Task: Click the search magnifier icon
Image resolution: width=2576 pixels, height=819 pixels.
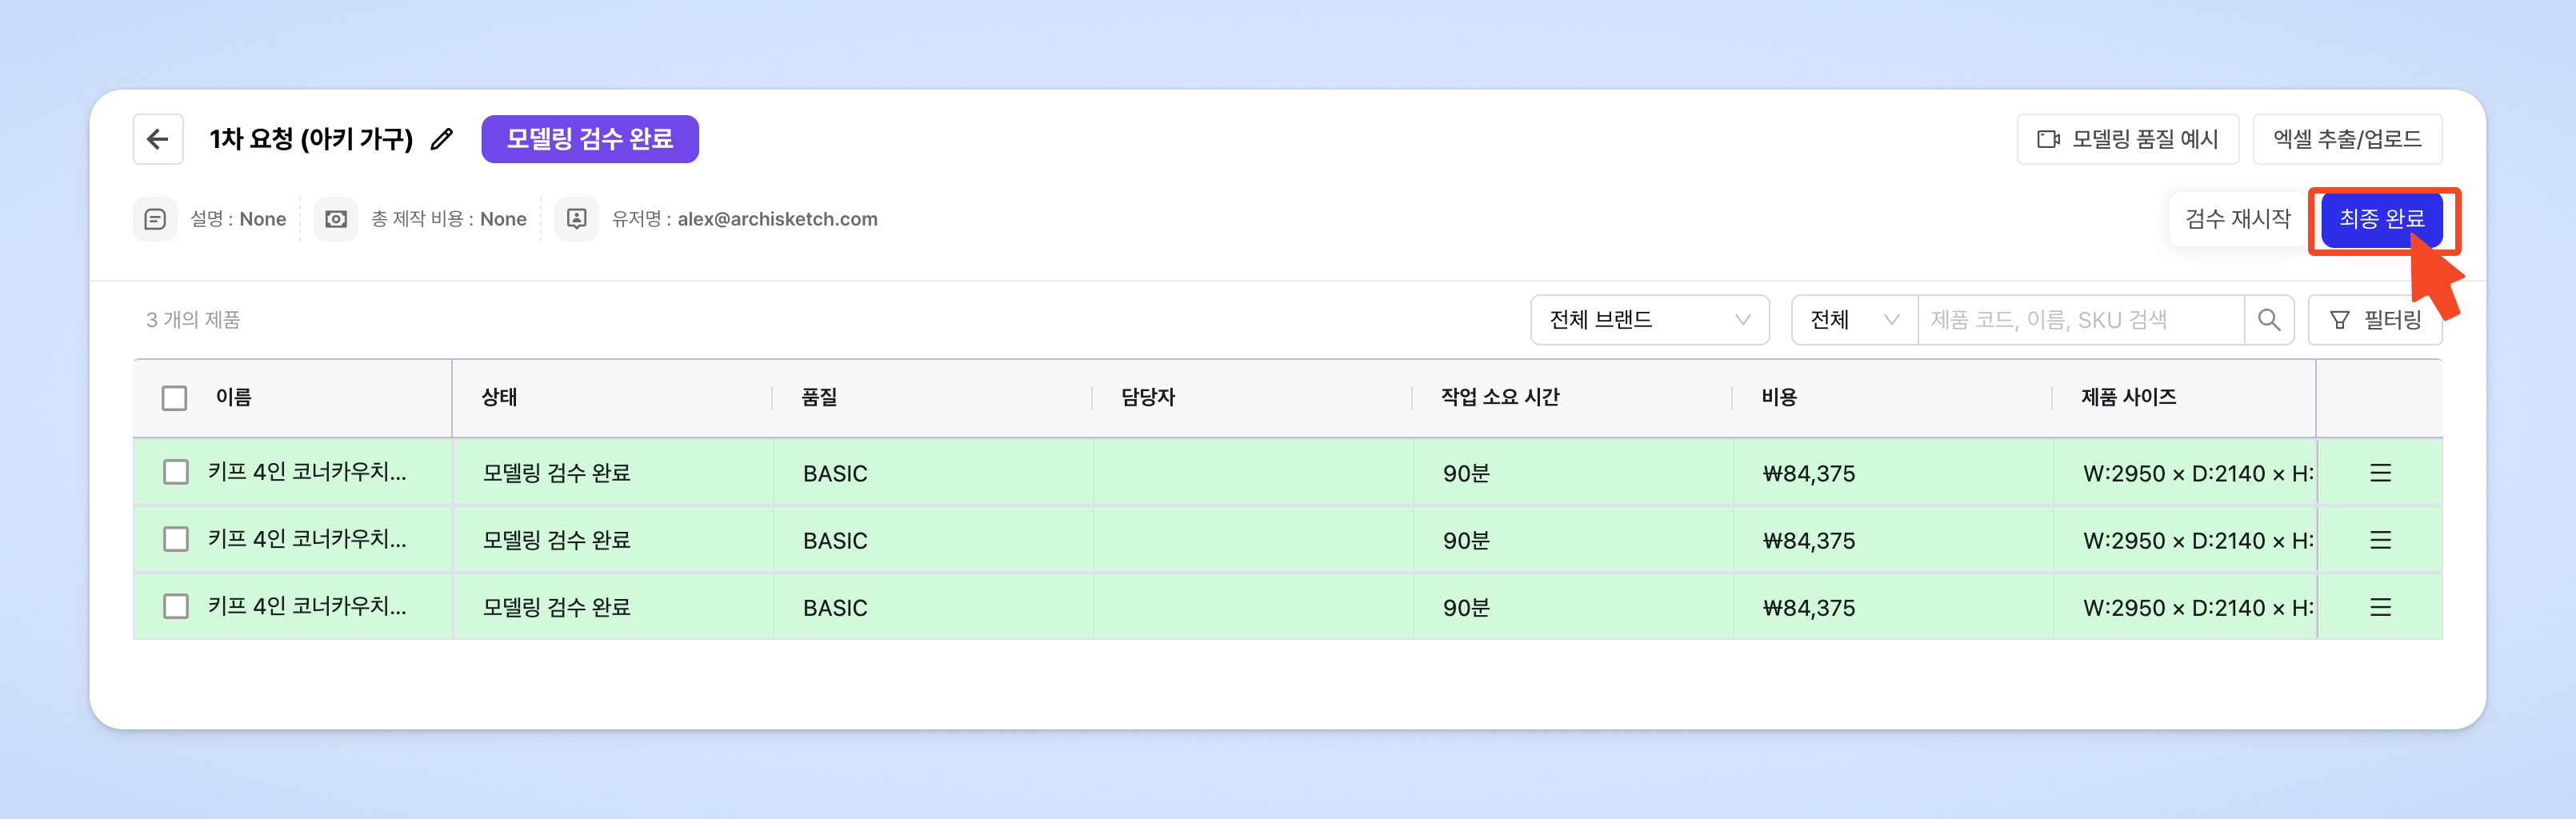Action: [2269, 320]
